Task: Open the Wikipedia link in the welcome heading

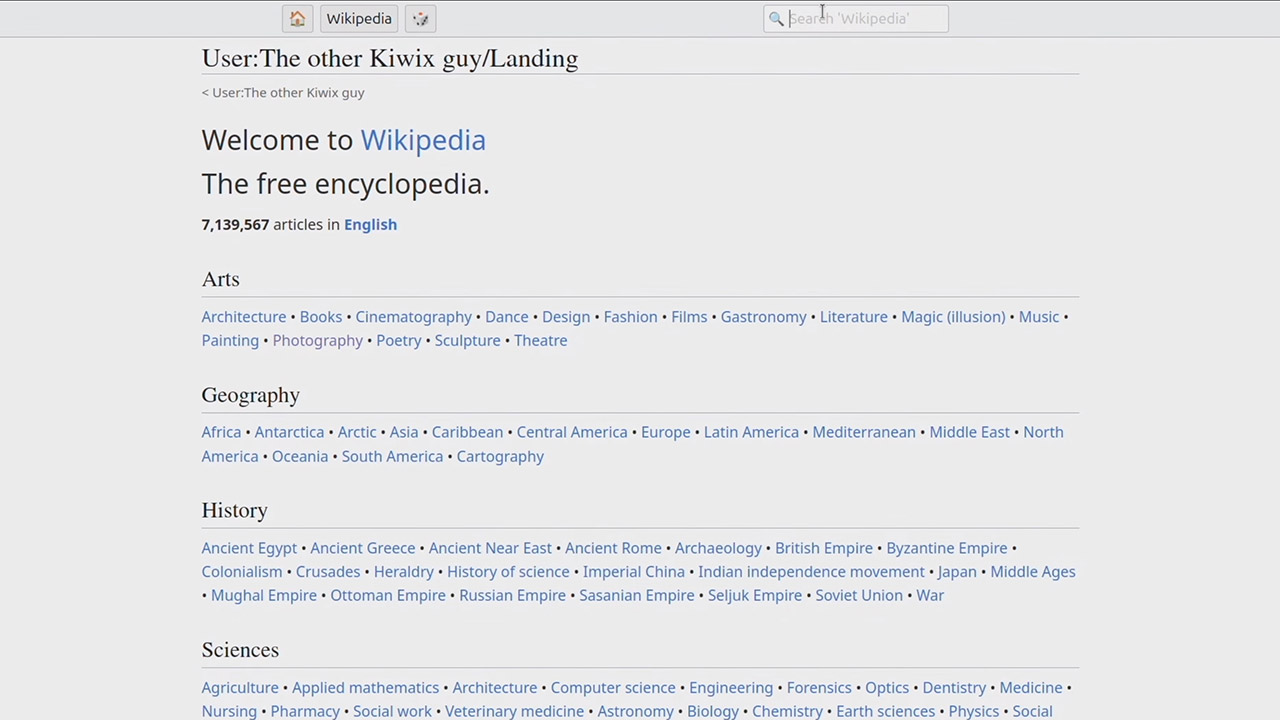Action: point(423,140)
